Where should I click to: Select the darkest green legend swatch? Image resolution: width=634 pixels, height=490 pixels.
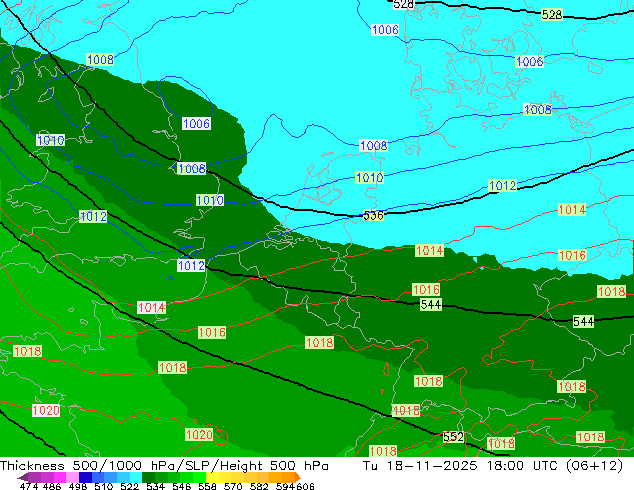(149, 477)
